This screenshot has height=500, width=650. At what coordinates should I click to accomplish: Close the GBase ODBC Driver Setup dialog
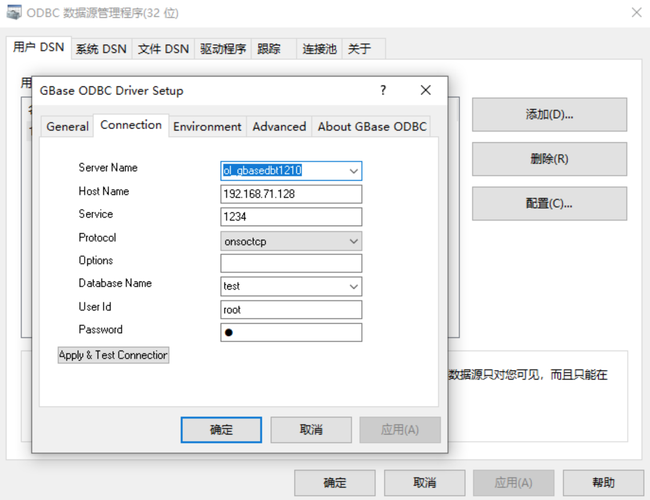pyautogui.click(x=425, y=90)
